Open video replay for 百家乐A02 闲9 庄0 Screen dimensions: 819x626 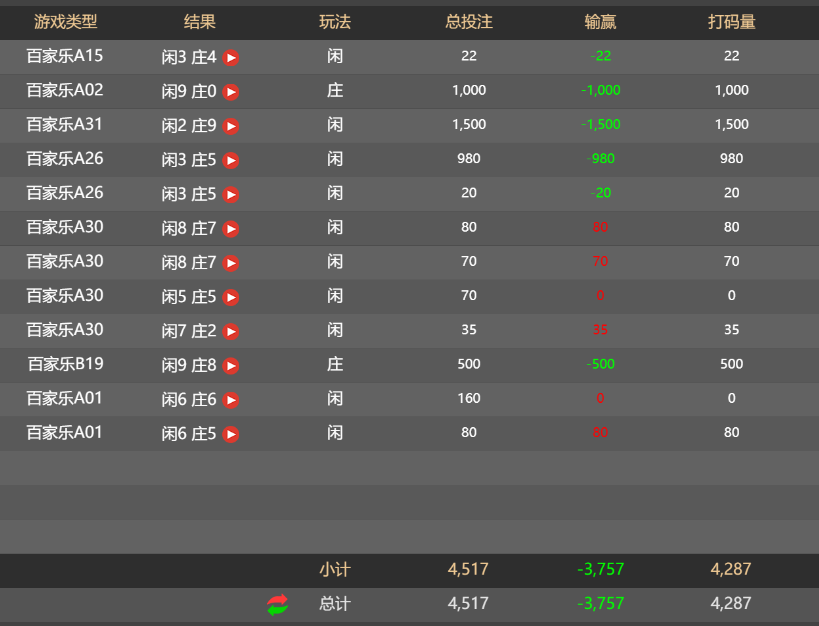231,92
